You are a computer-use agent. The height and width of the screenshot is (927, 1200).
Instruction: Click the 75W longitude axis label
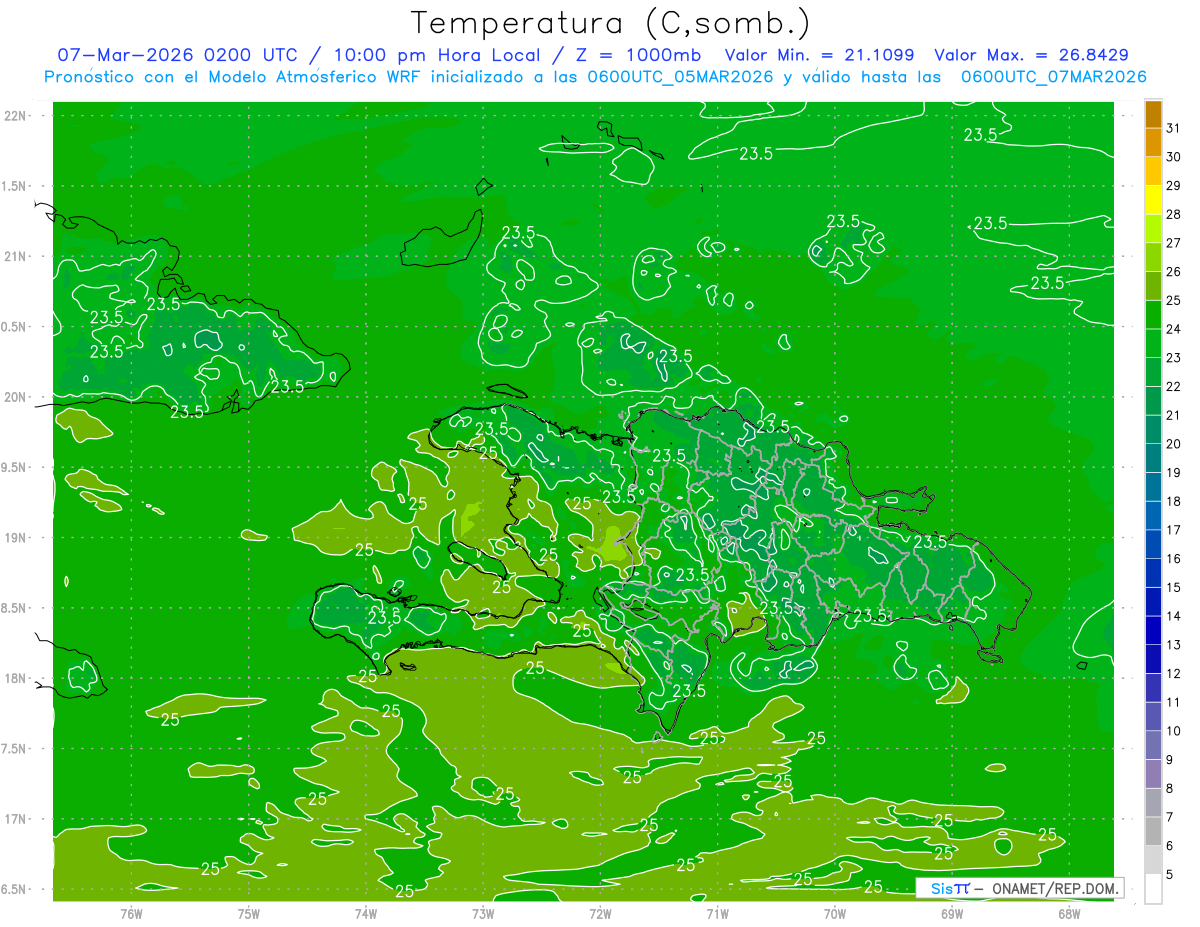pyautogui.click(x=249, y=914)
